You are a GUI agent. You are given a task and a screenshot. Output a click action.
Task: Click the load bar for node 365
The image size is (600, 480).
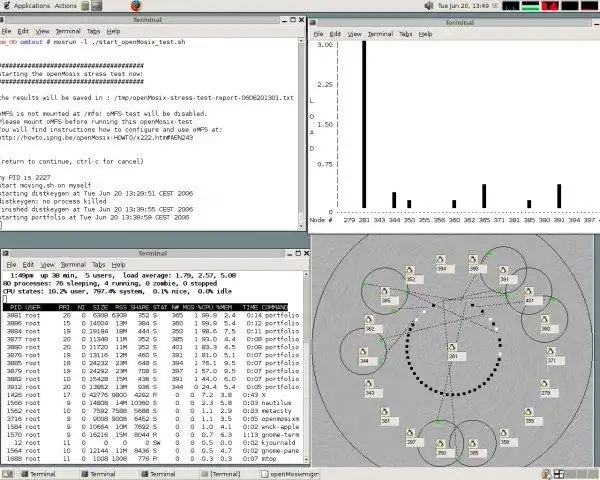click(484, 196)
